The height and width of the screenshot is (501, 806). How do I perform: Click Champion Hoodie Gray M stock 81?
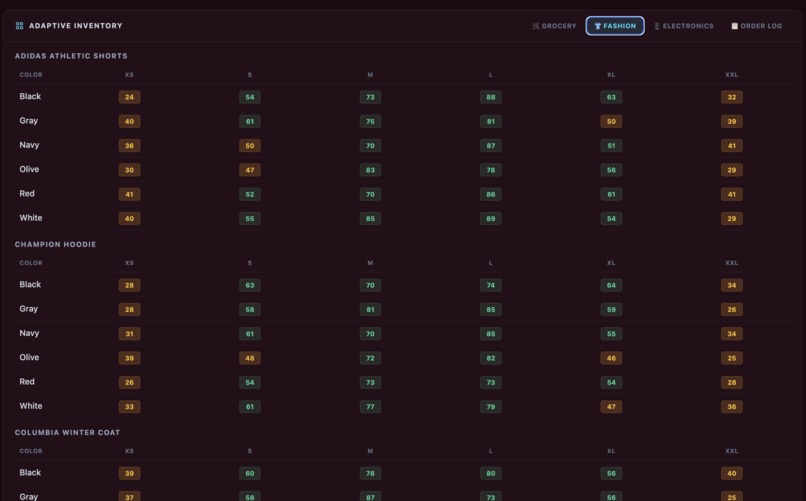(370, 309)
